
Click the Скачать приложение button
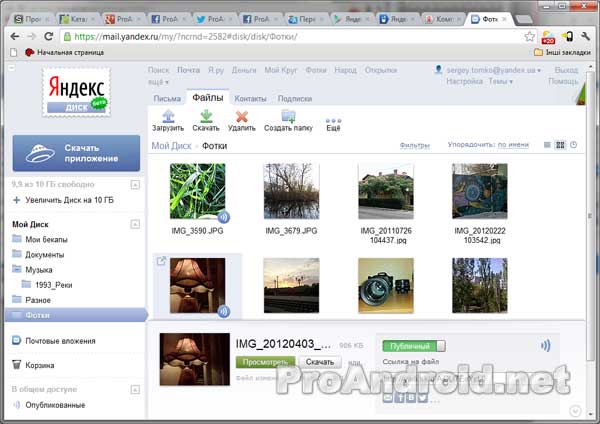tap(76, 153)
